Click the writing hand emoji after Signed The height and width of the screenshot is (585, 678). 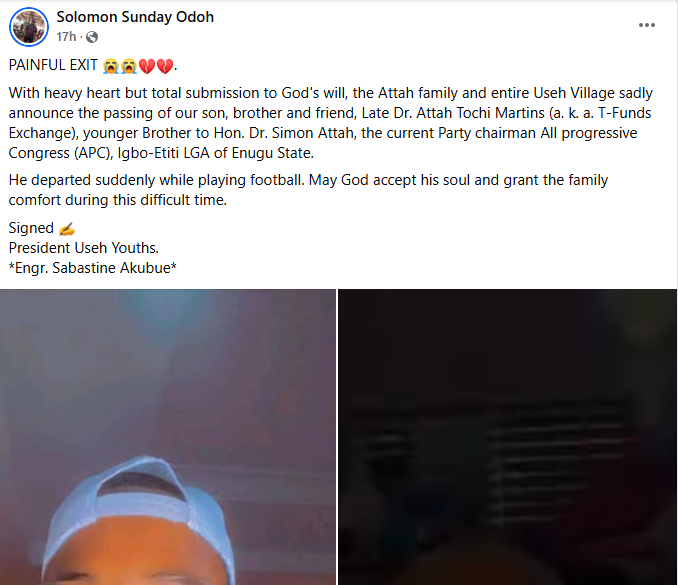[x=67, y=229]
